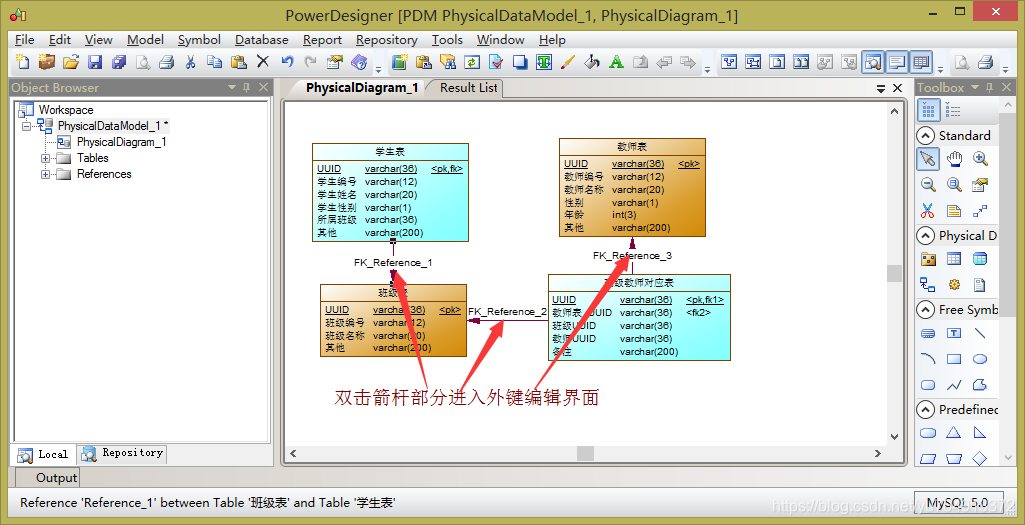Click the FK_Reference_2 label in diagram
The height and width of the screenshot is (525, 1025).
point(507,312)
